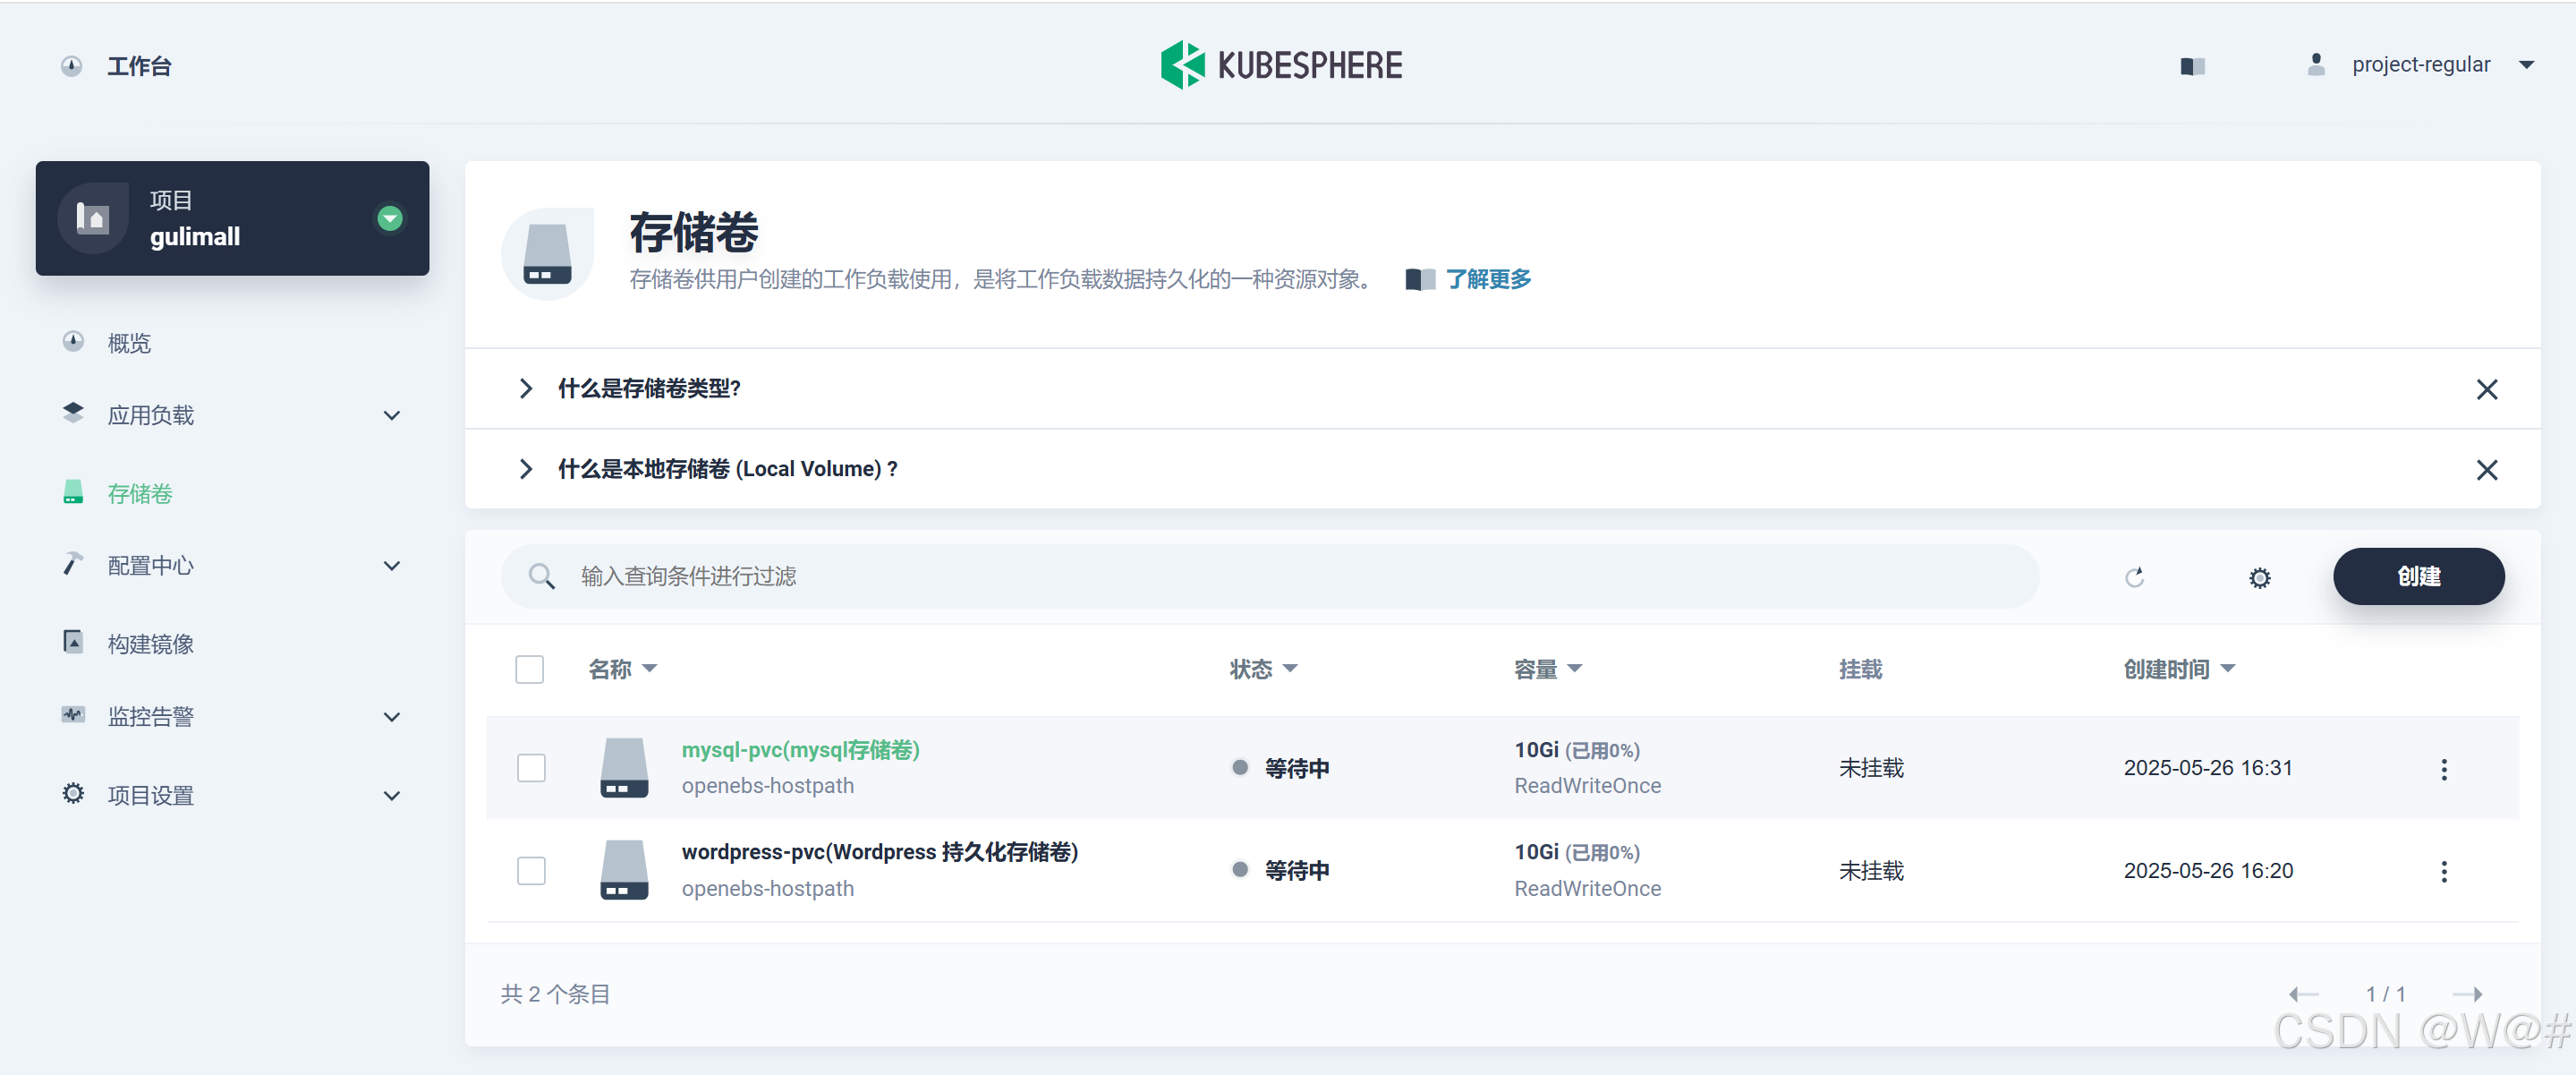Dismiss the Local Volume tip
The width and height of the screenshot is (2576, 1075).
(2486, 470)
